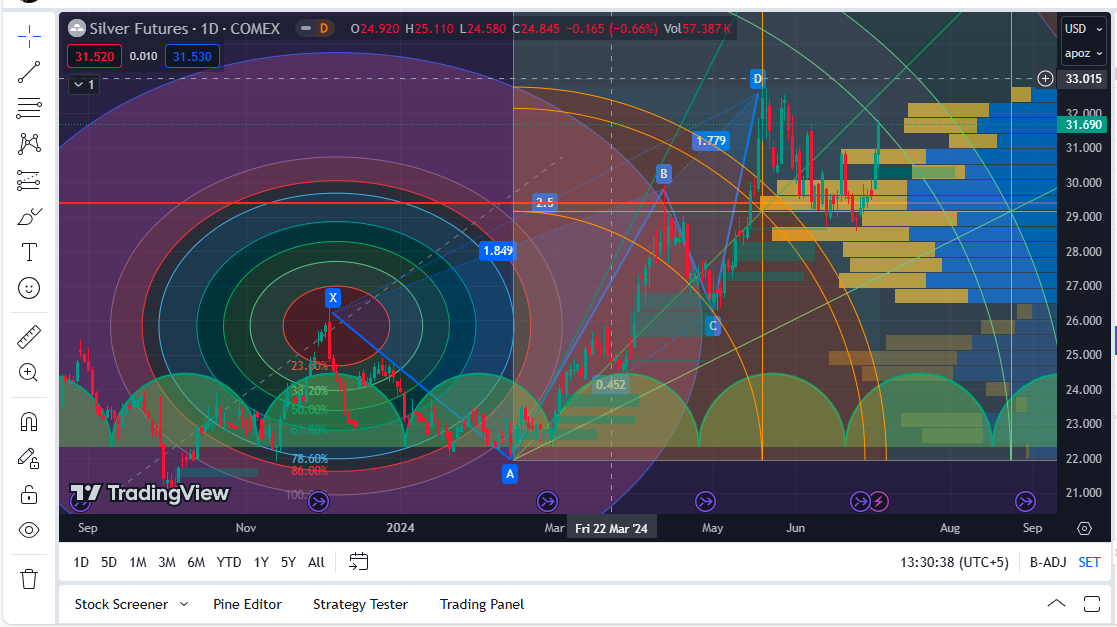
Task: Toggle stay in drawing mode
Action: point(29,458)
